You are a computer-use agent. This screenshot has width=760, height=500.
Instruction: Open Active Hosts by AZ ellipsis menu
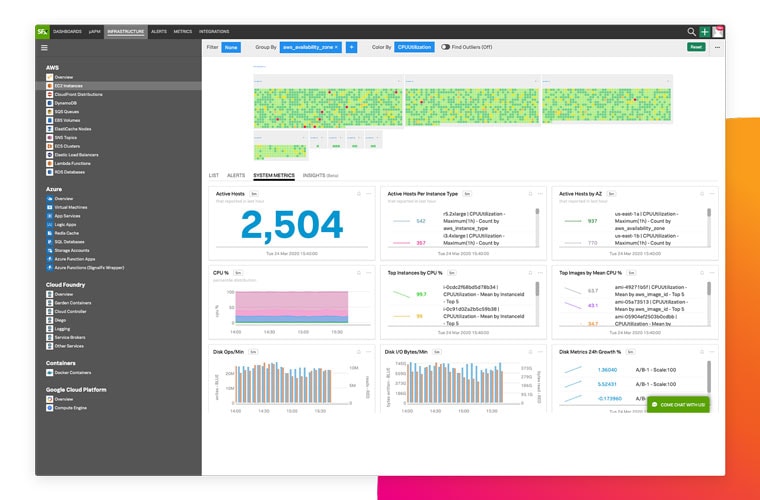(712, 194)
